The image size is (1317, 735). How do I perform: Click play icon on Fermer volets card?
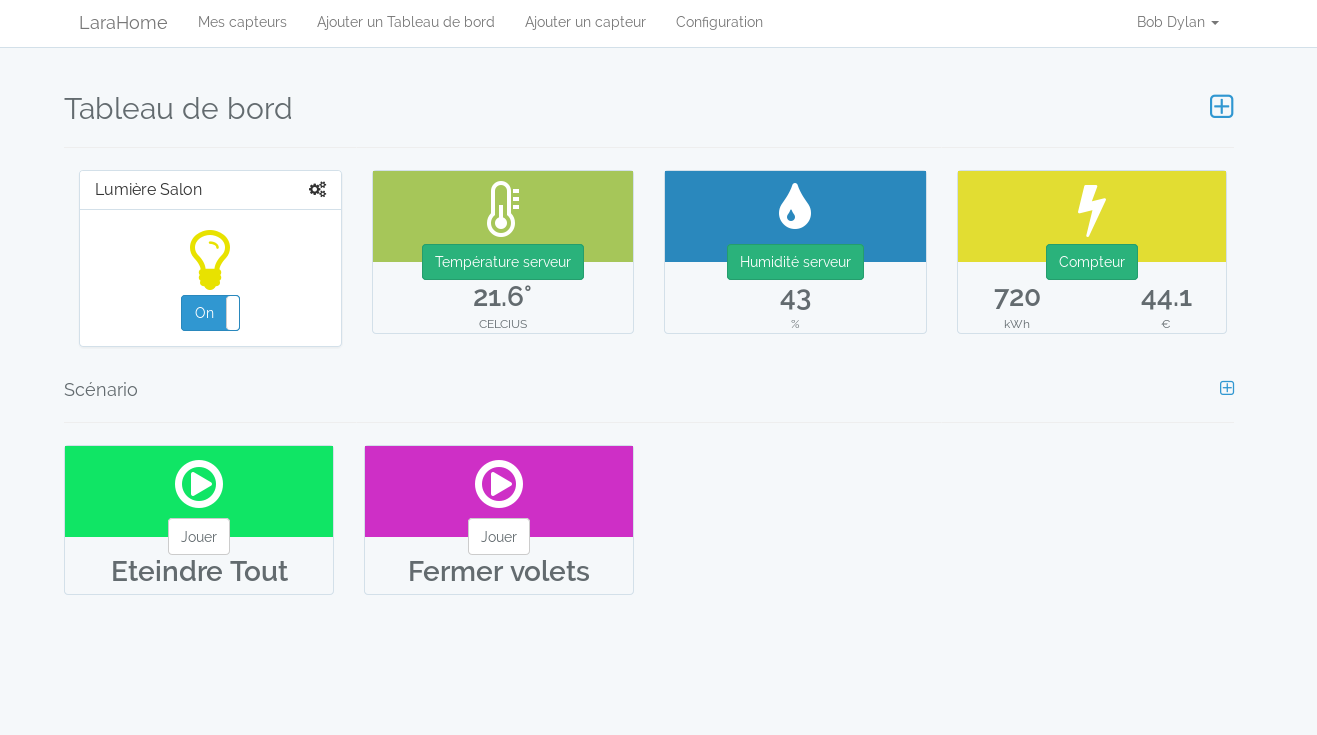[499, 484]
